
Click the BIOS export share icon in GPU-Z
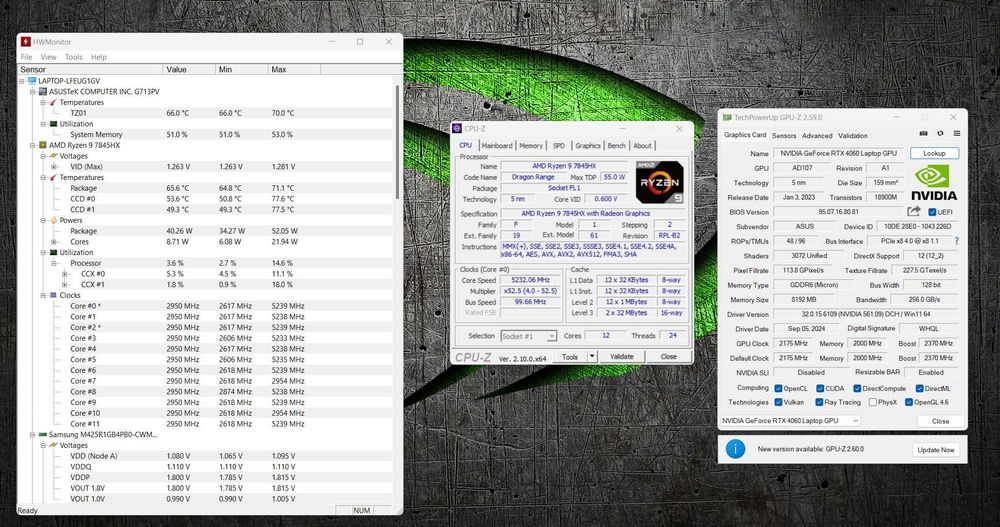[914, 211]
